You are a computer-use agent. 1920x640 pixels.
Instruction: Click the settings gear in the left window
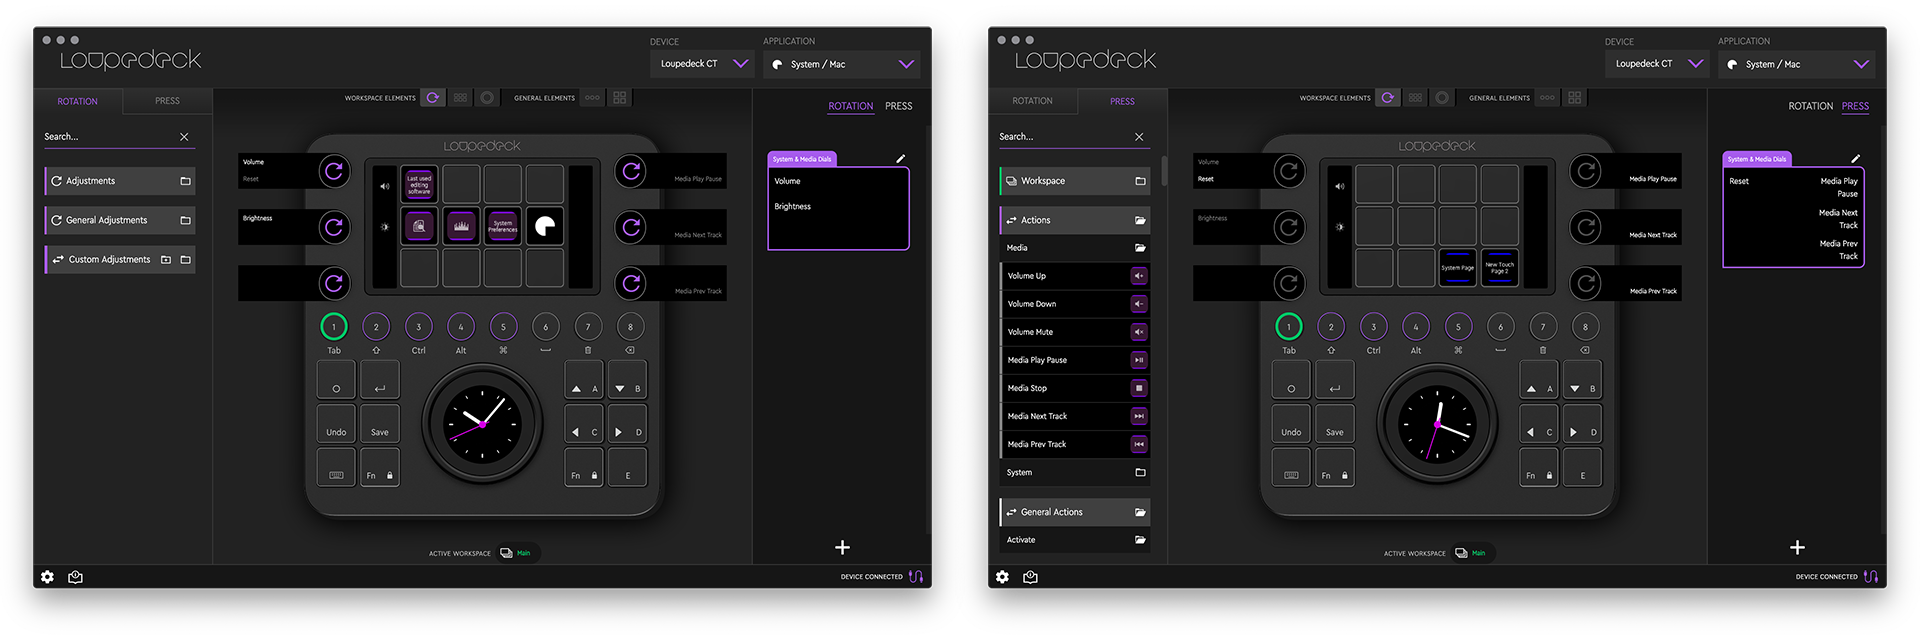47,577
